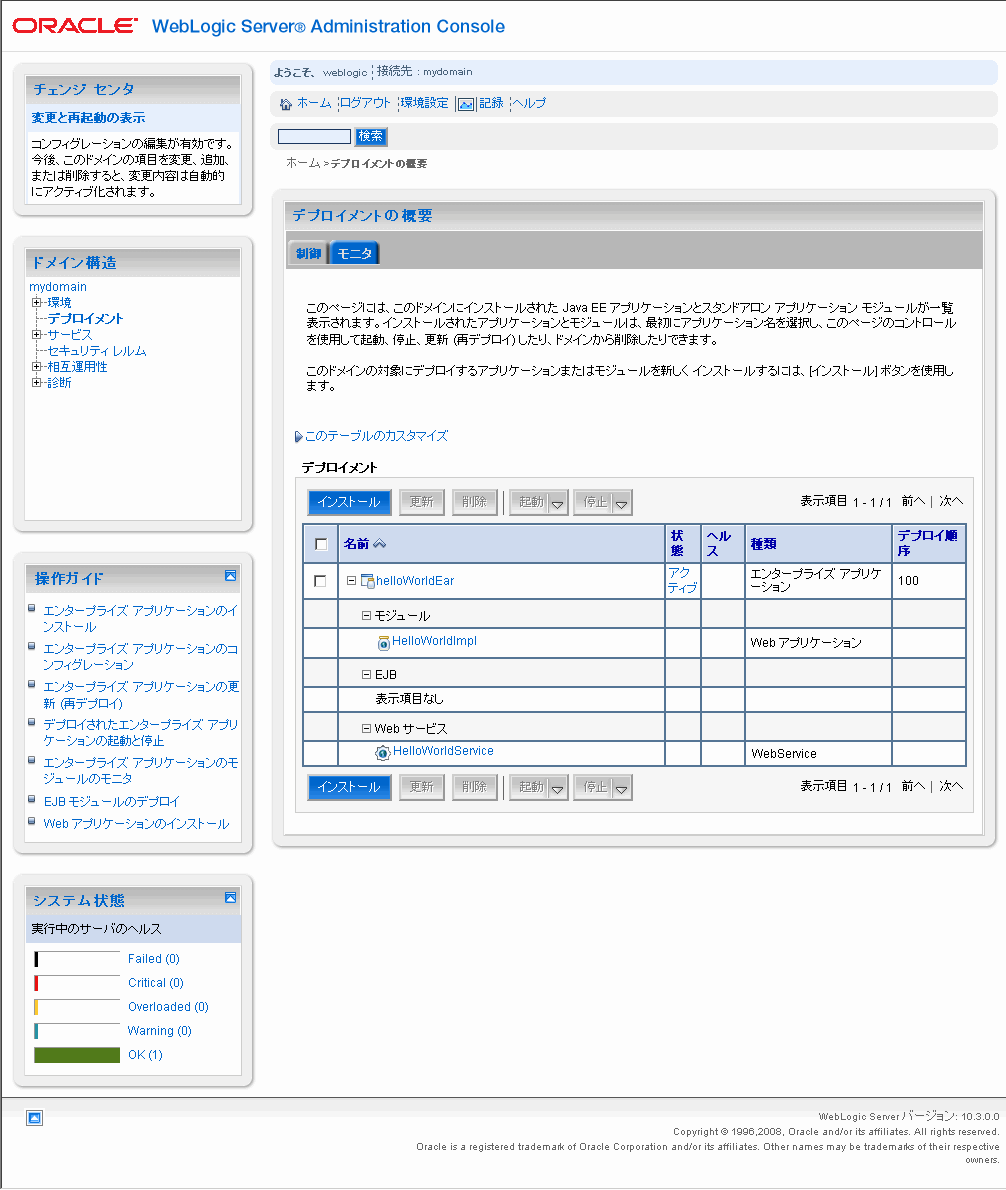Expand このテーブルのカスタマイズ disclosure triangle
Viewport: 1006px width, 1190px height.
coord(298,436)
